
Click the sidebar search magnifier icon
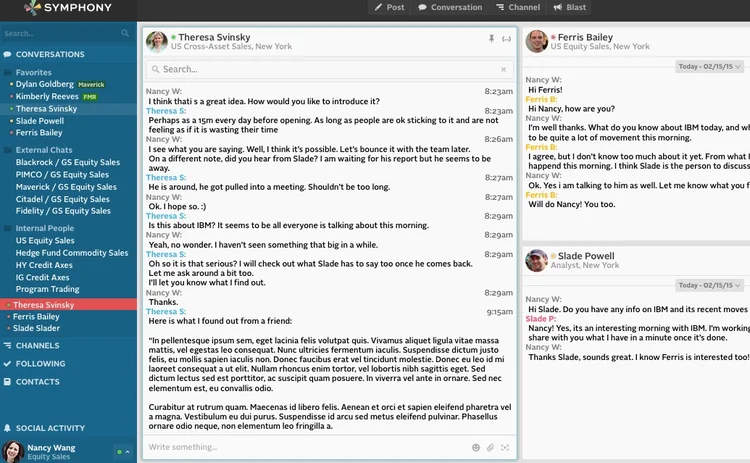(125, 33)
